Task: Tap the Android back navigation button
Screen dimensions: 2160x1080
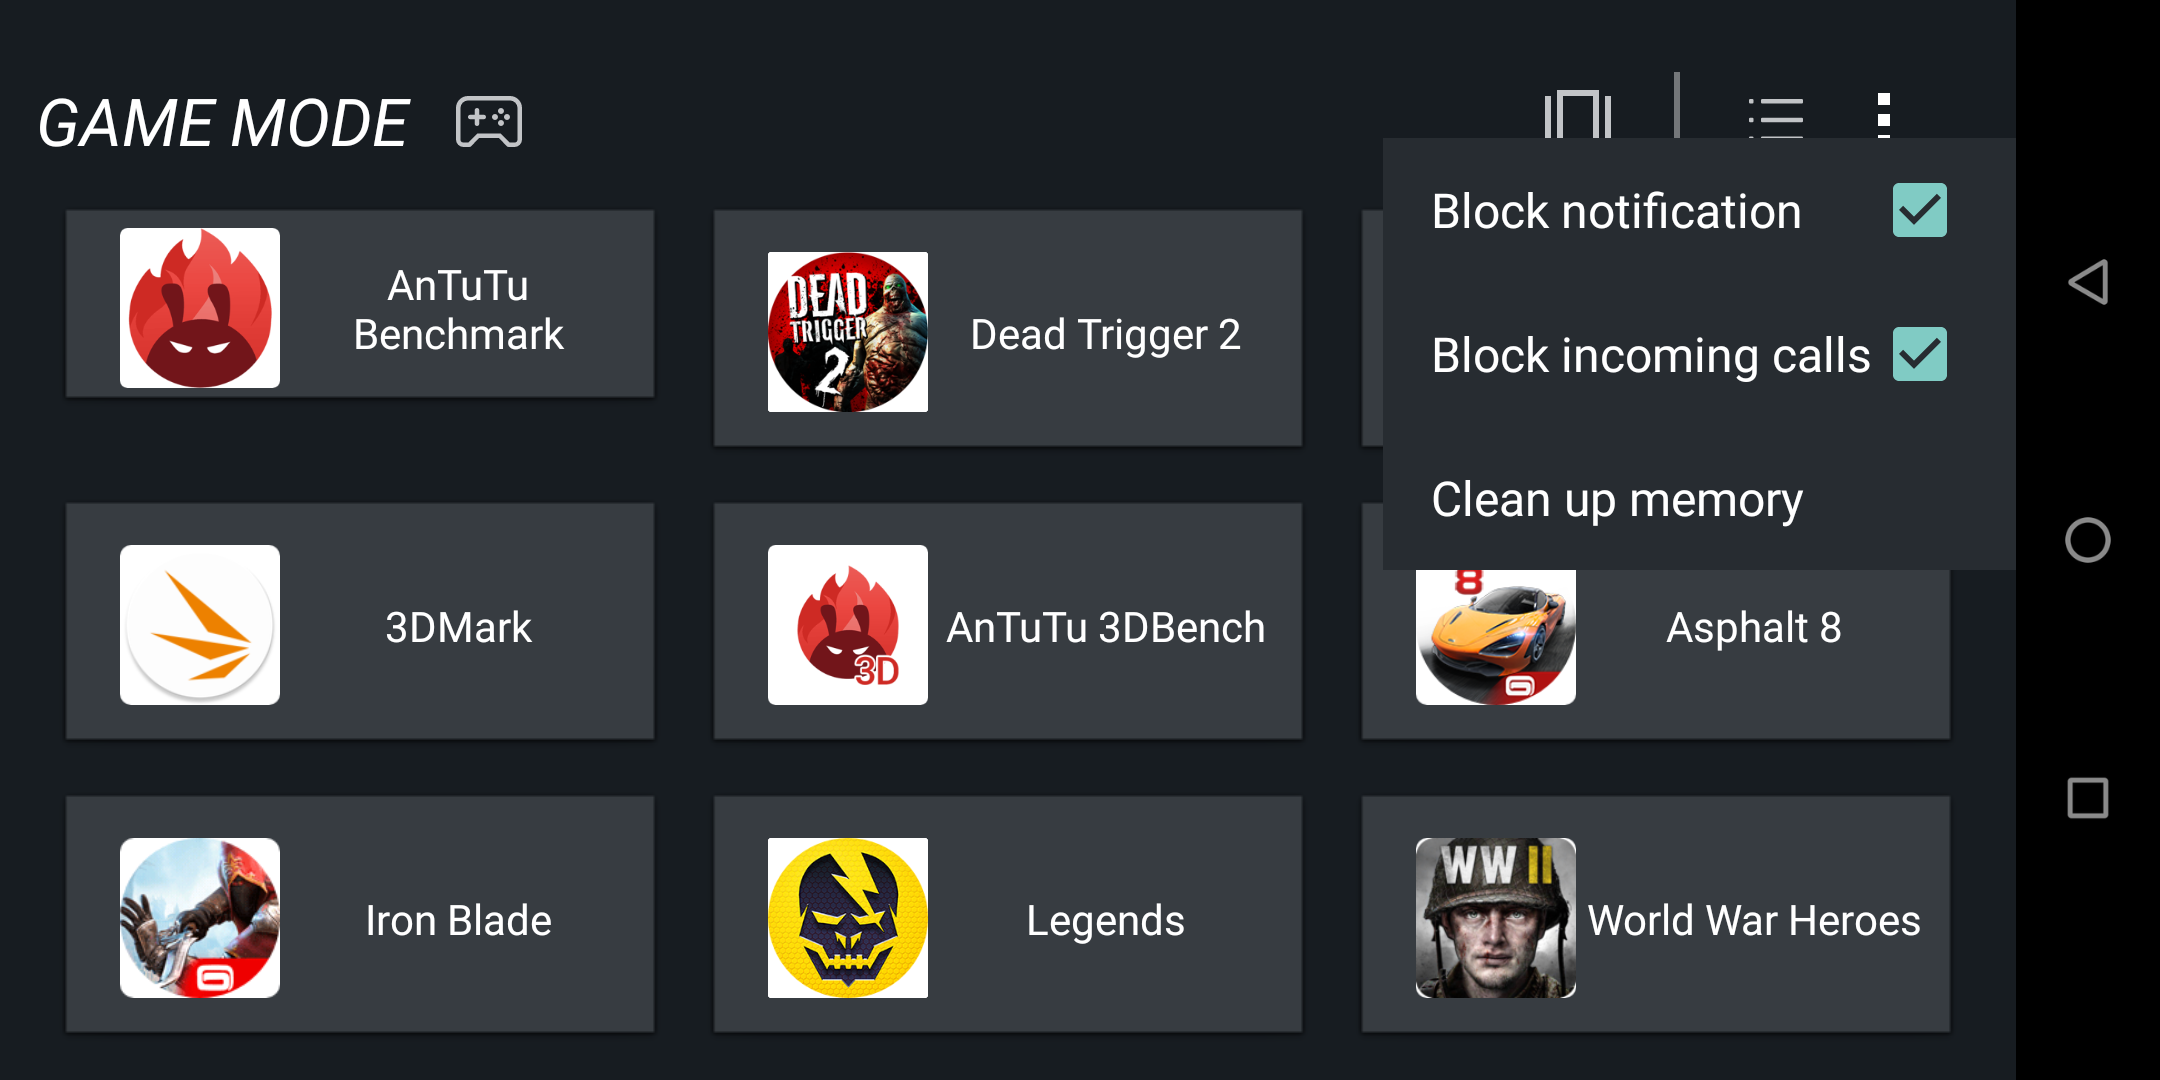Action: (2088, 282)
